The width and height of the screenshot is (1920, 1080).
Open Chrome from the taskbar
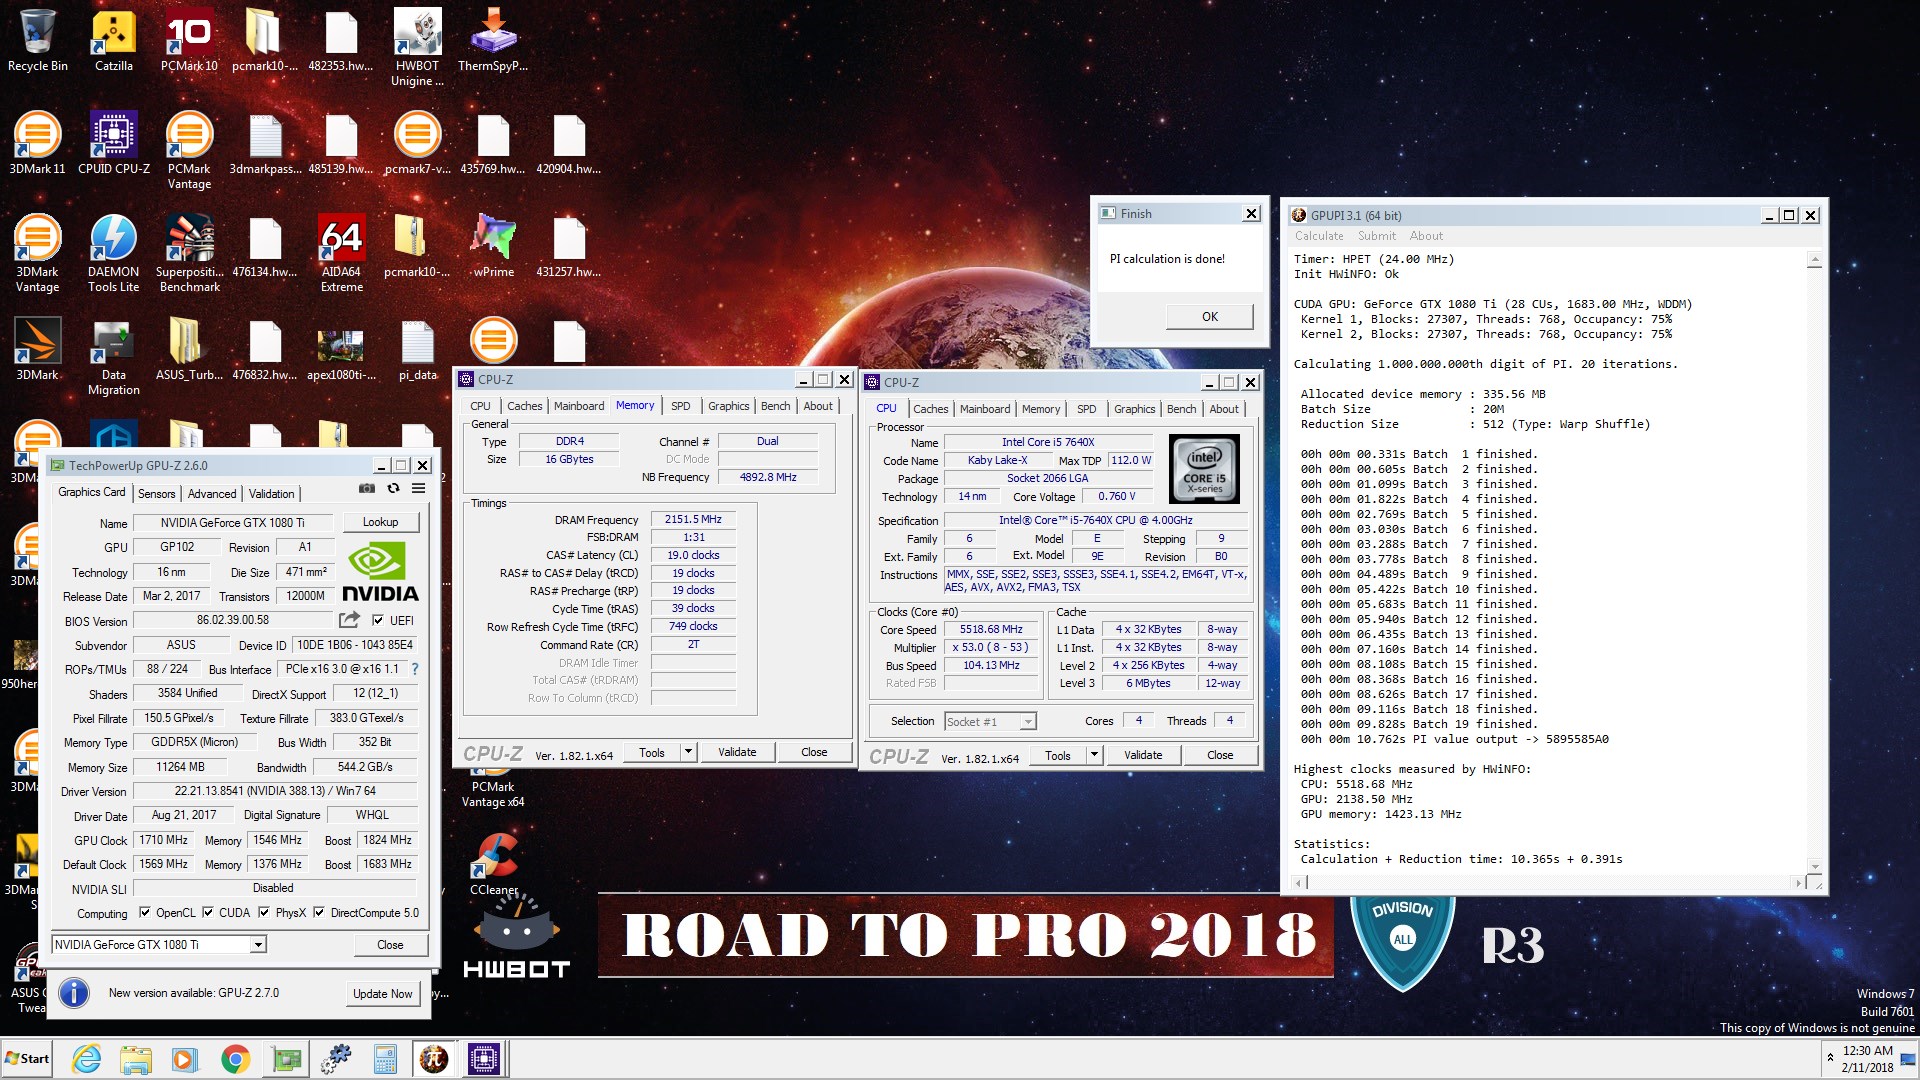(x=236, y=1059)
